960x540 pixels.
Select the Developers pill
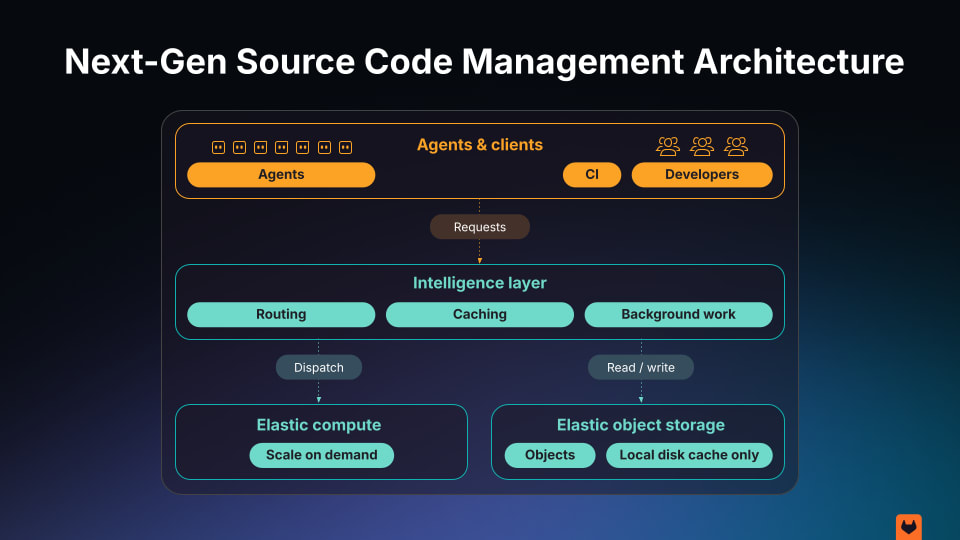tap(702, 174)
